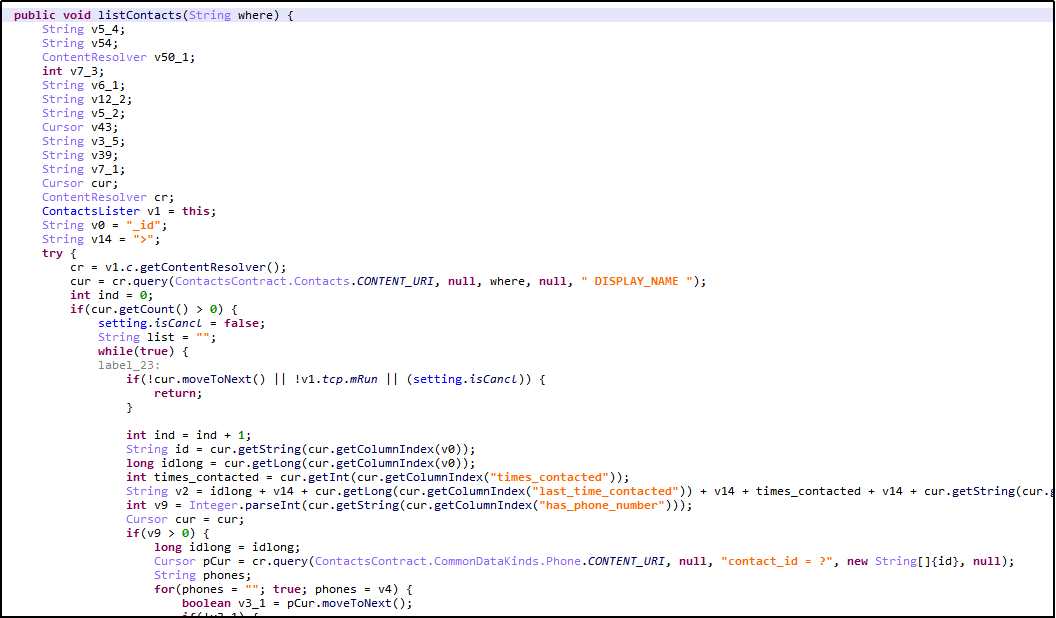Click the while(true) loop statement
The width and height of the screenshot is (1056, 618).
click(x=142, y=351)
